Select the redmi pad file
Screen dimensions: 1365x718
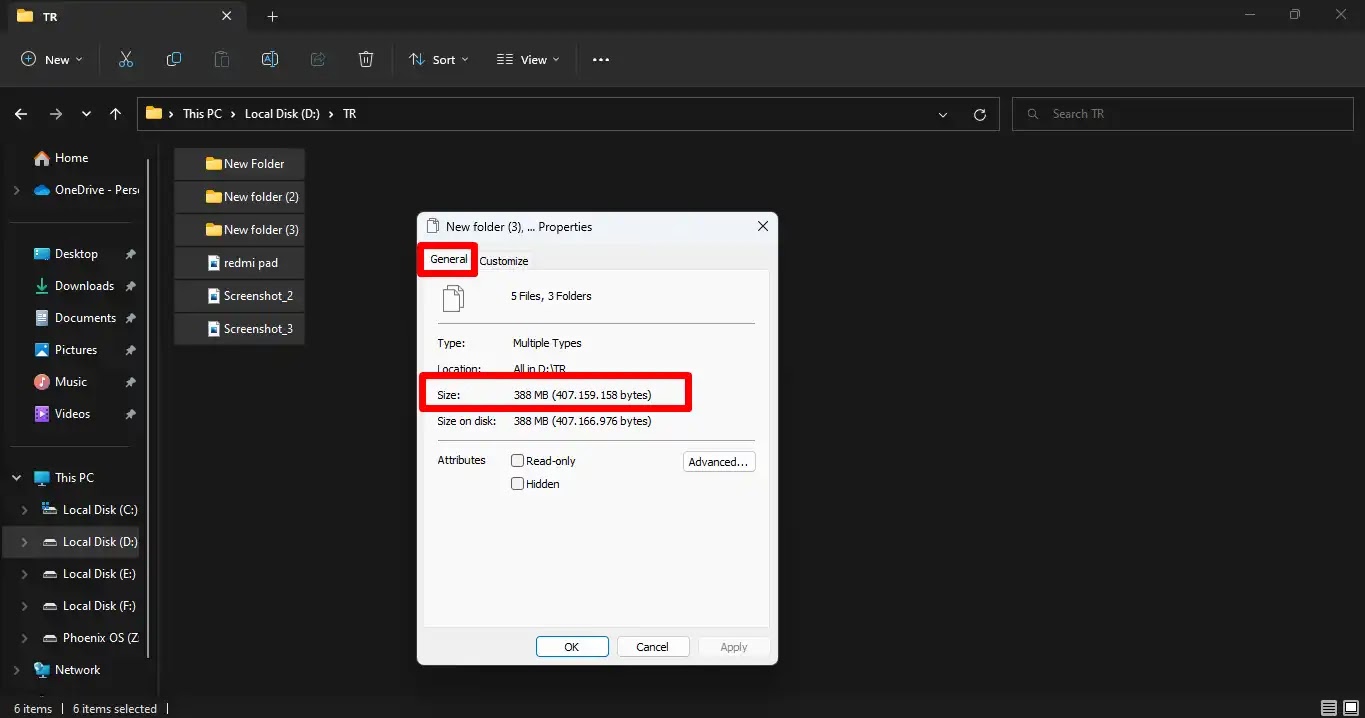coord(240,263)
